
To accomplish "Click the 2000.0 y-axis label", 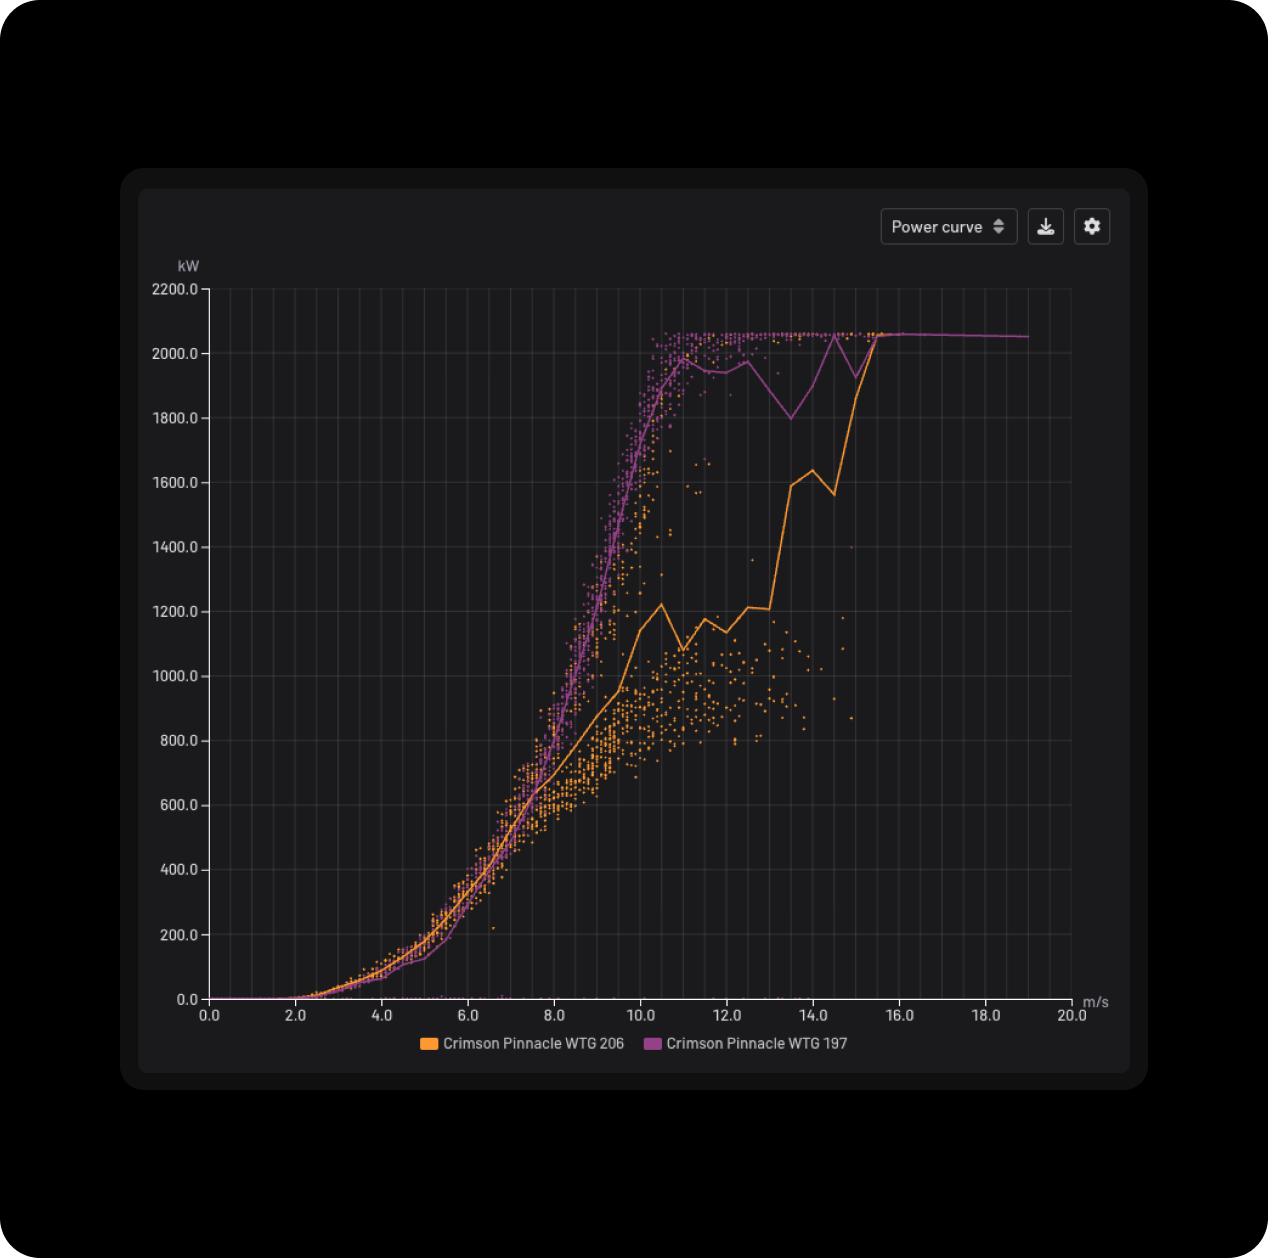I will [x=175, y=354].
